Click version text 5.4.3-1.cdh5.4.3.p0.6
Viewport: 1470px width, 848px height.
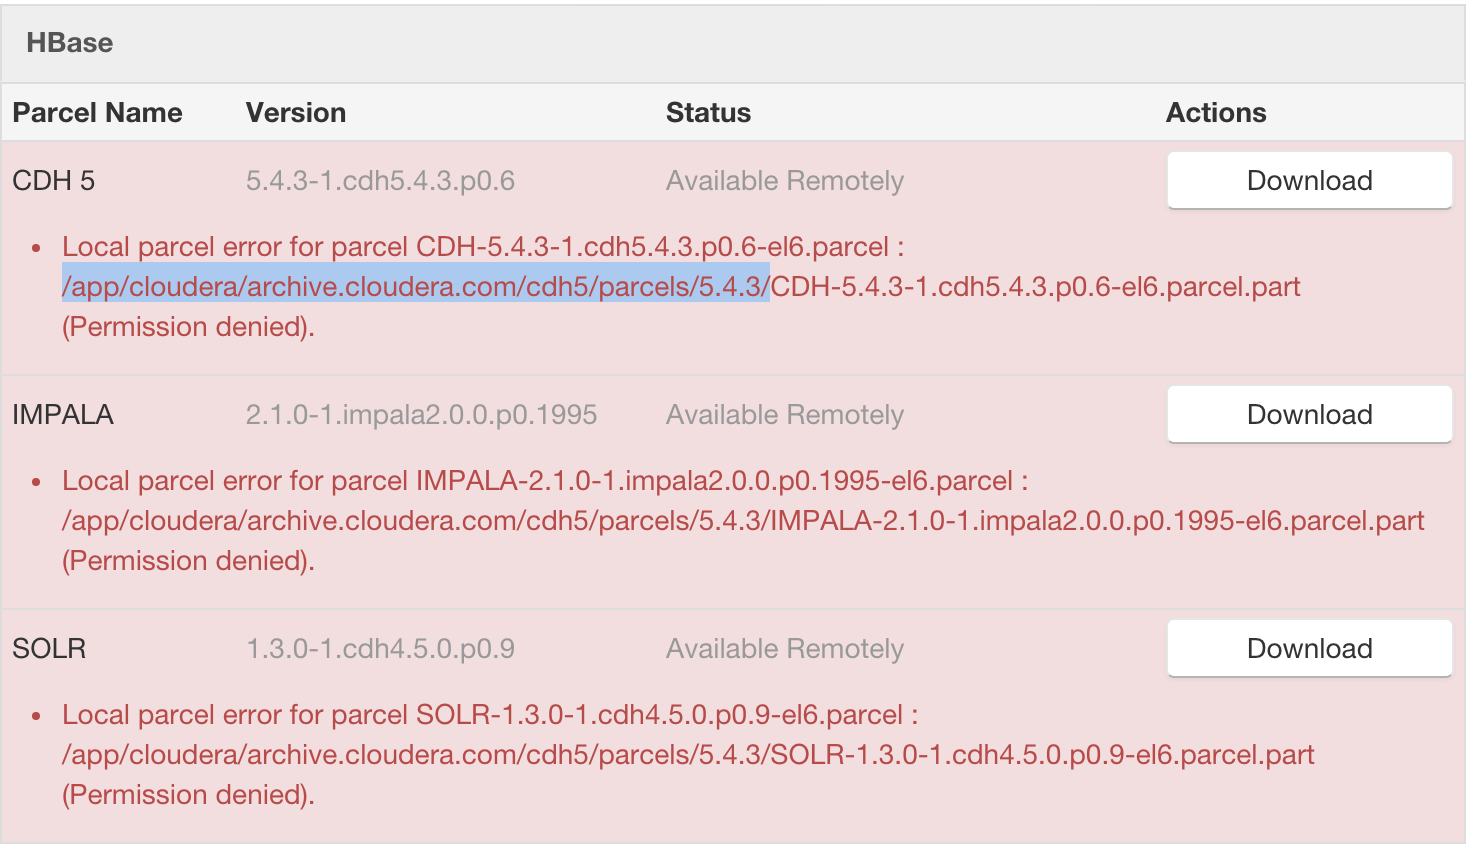pos(383,180)
